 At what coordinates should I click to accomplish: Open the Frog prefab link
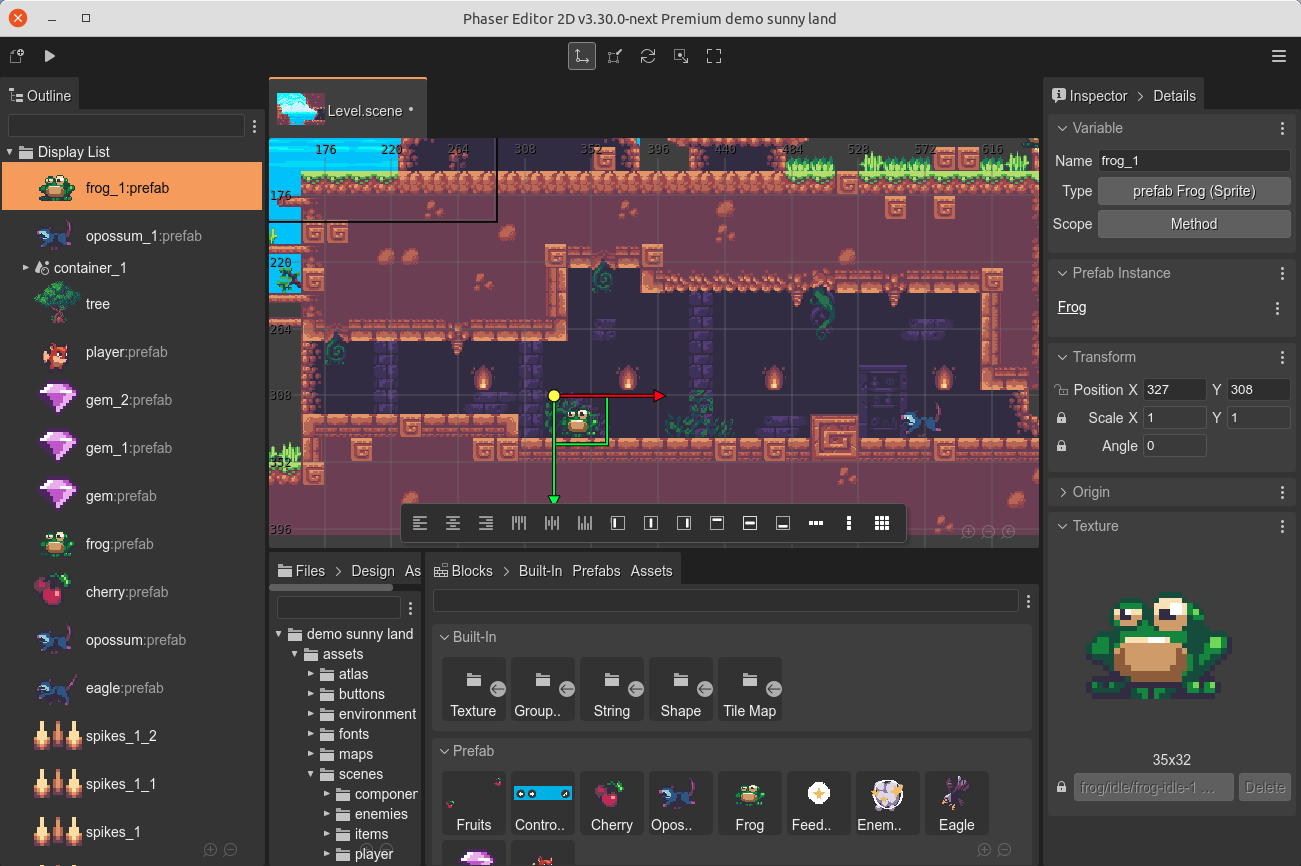1072,307
